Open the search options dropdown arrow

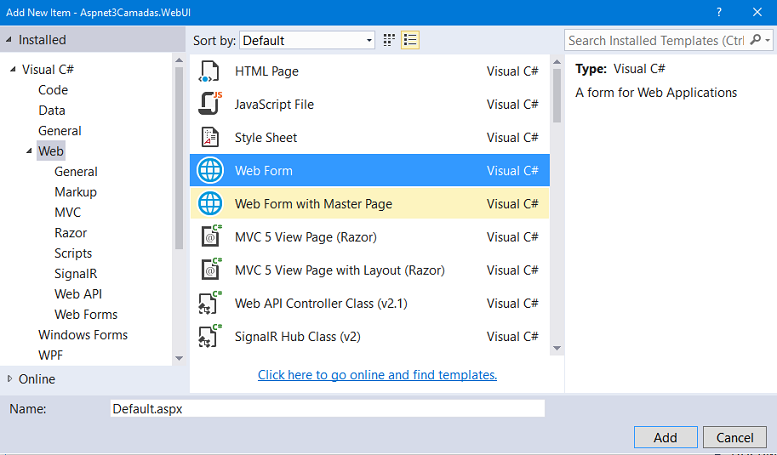point(768,40)
